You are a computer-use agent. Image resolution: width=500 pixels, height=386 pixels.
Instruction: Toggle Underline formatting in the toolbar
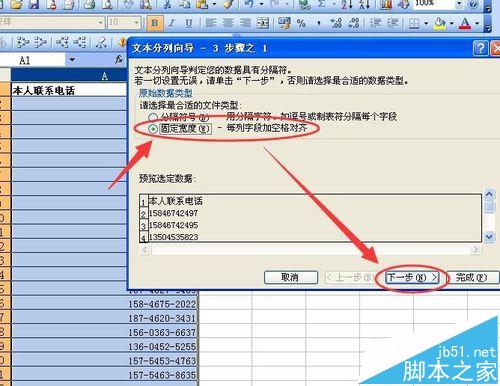pos(189,23)
